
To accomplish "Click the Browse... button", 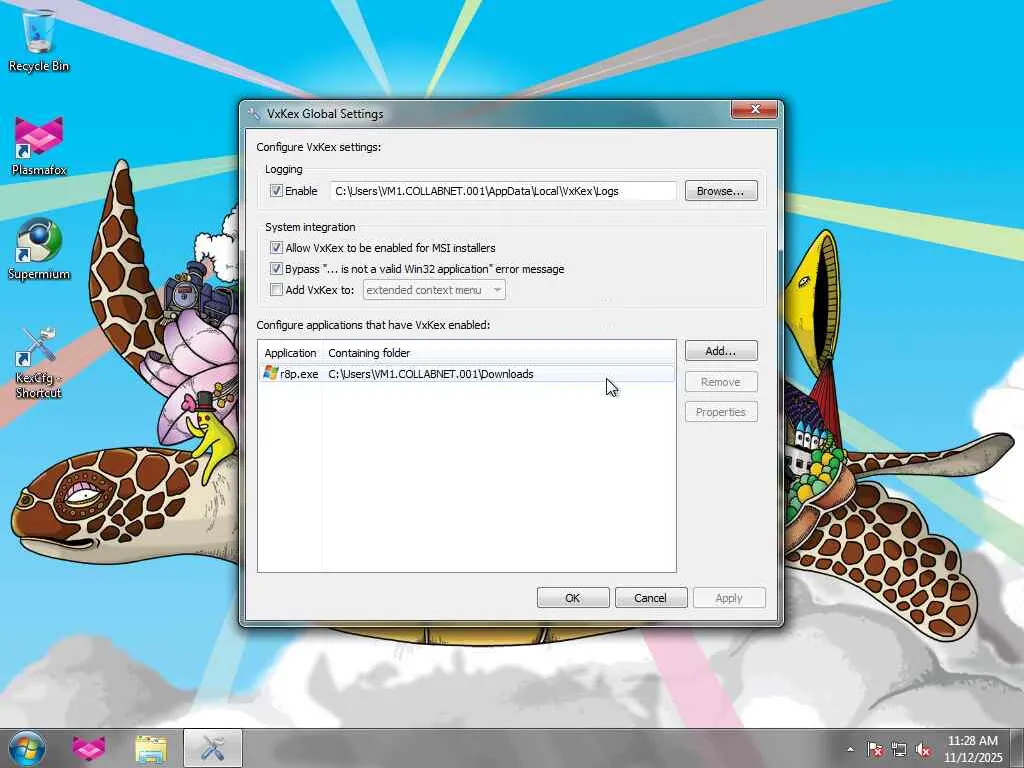I will [x=721, y=191].
